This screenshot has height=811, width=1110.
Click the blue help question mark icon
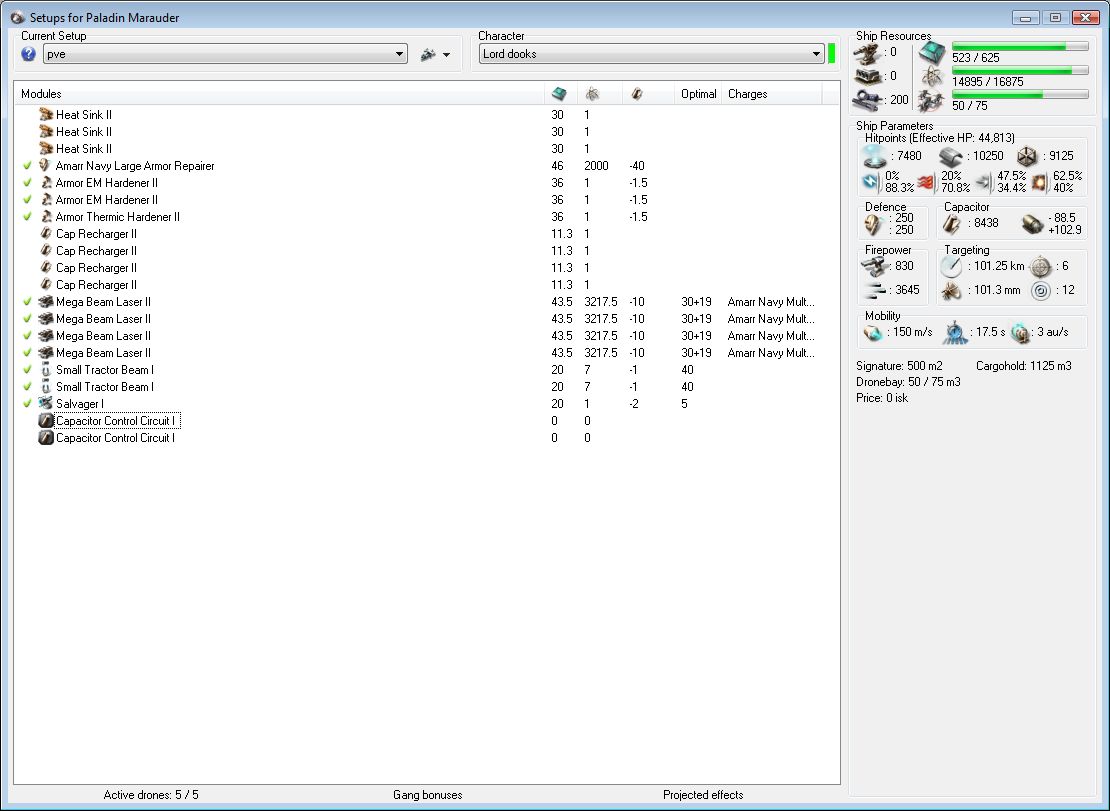(x=28, y=54)
